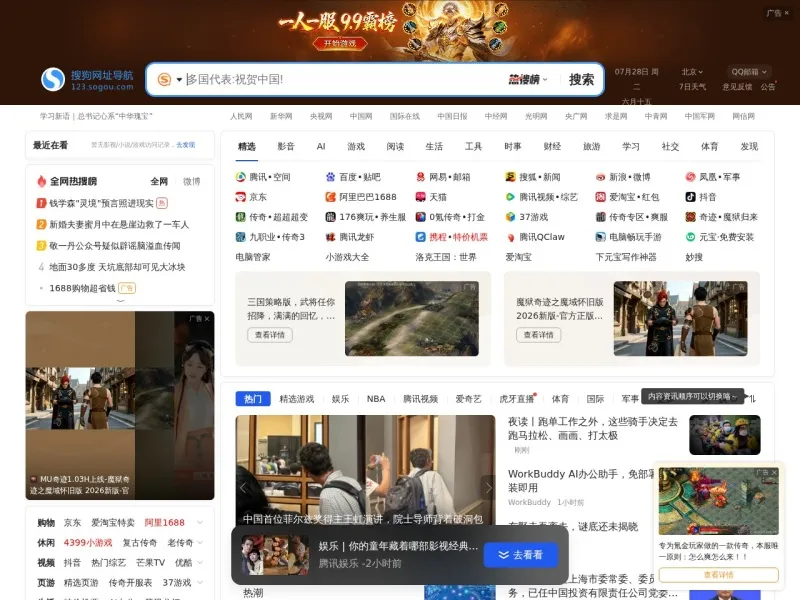Expand the 购物 row chevron
This screenshot has height=600, width=800.
point(199,522)
